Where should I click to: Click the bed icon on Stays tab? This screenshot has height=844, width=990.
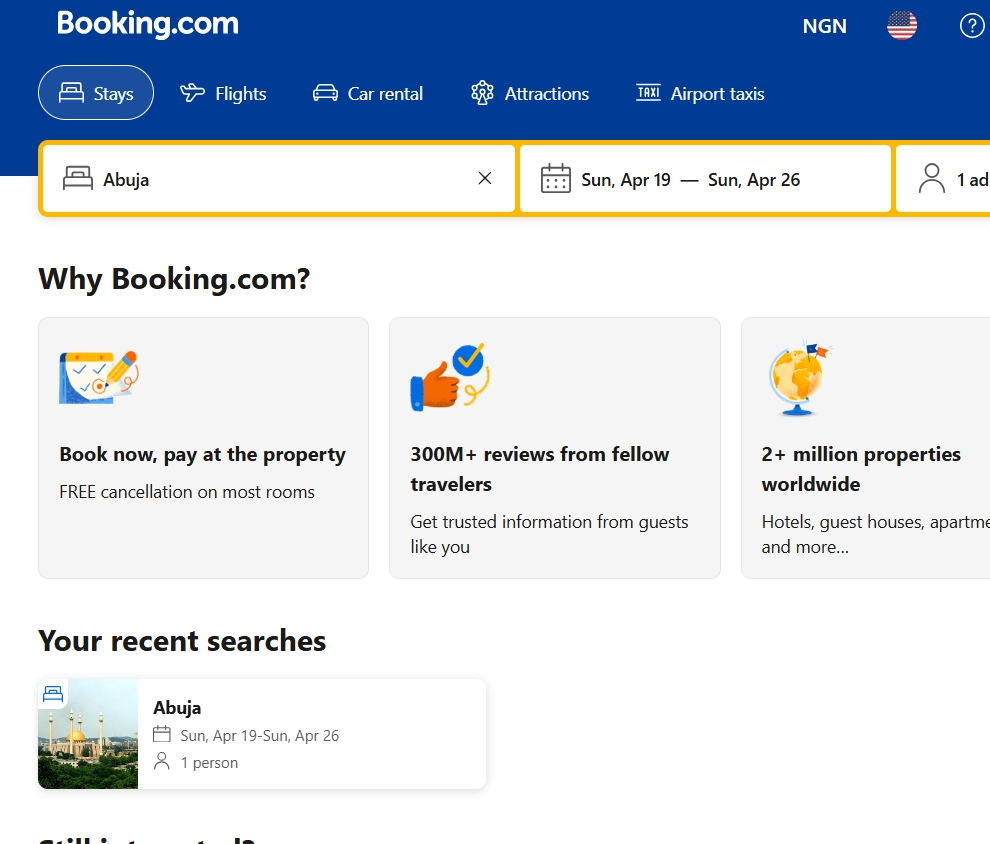point(71,92)
